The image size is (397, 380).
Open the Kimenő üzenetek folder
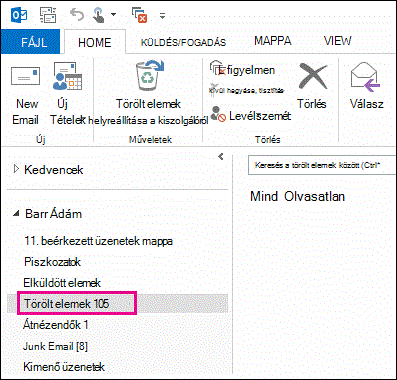pos(64,367)
